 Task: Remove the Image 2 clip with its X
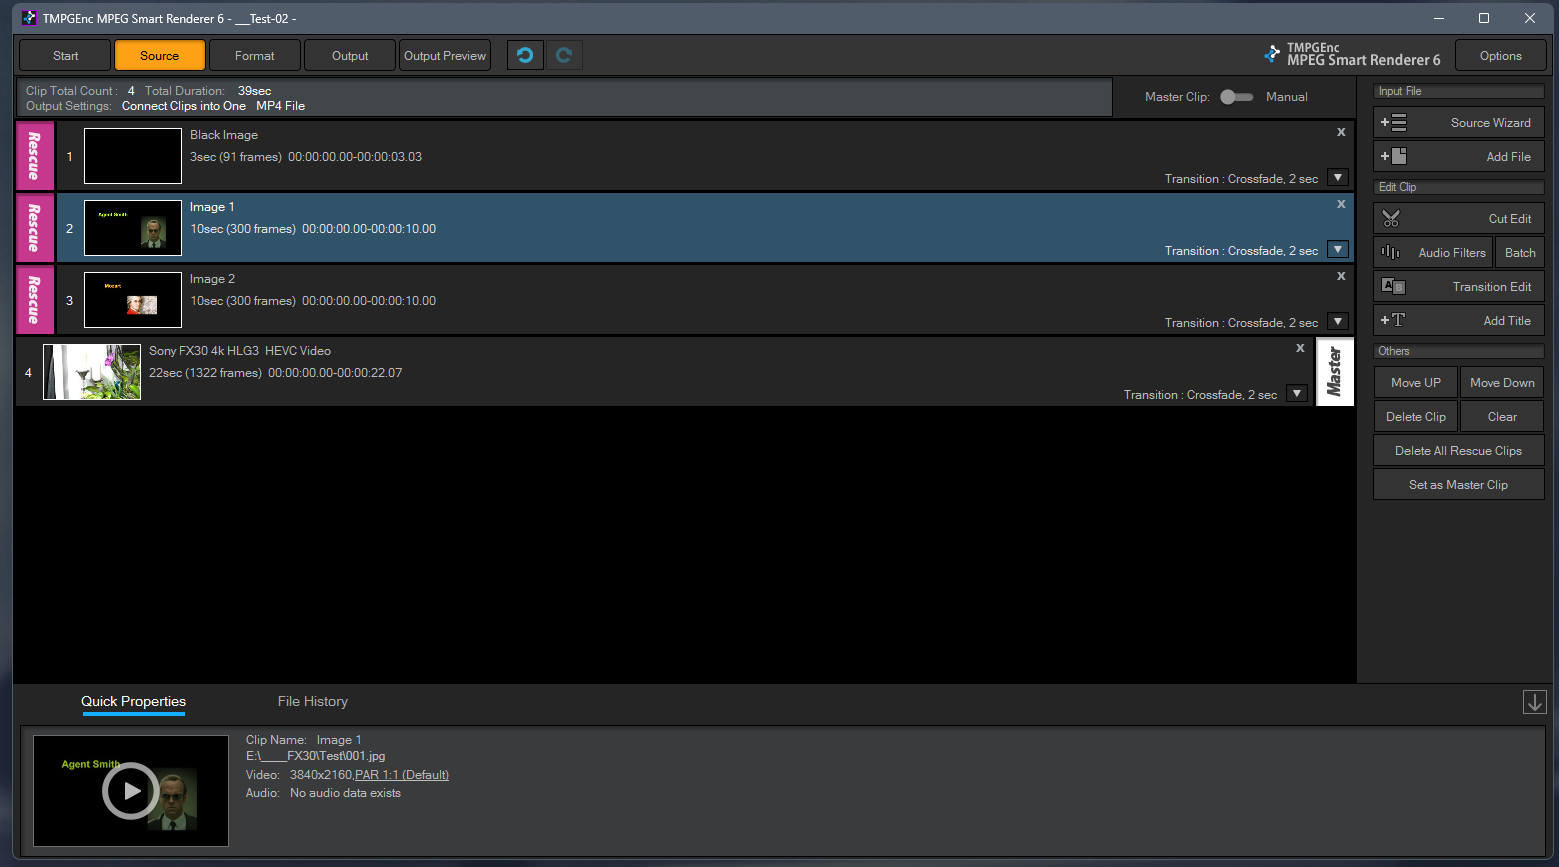point(1341,276)
